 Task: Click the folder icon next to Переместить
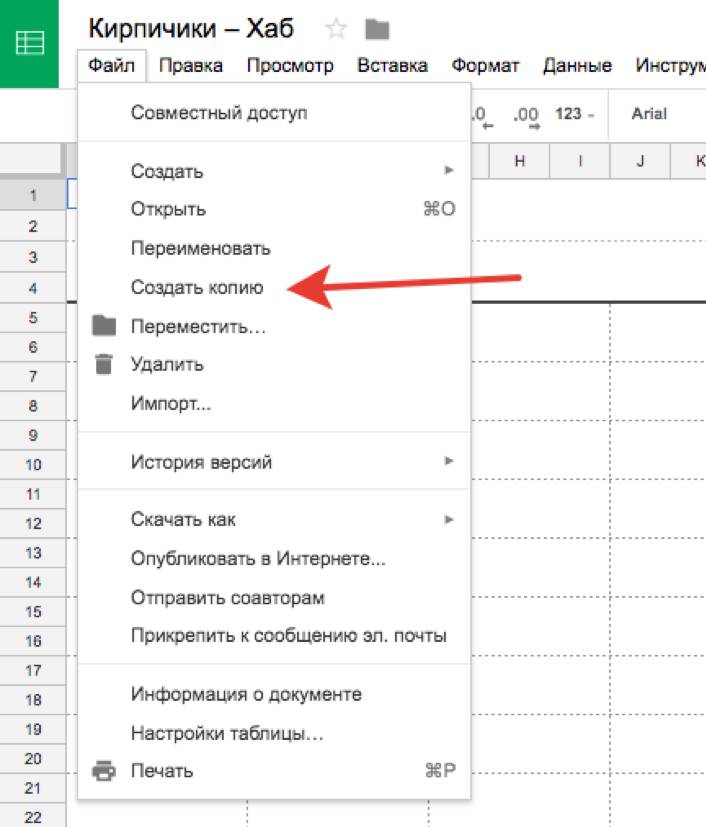tap(104, 326)
